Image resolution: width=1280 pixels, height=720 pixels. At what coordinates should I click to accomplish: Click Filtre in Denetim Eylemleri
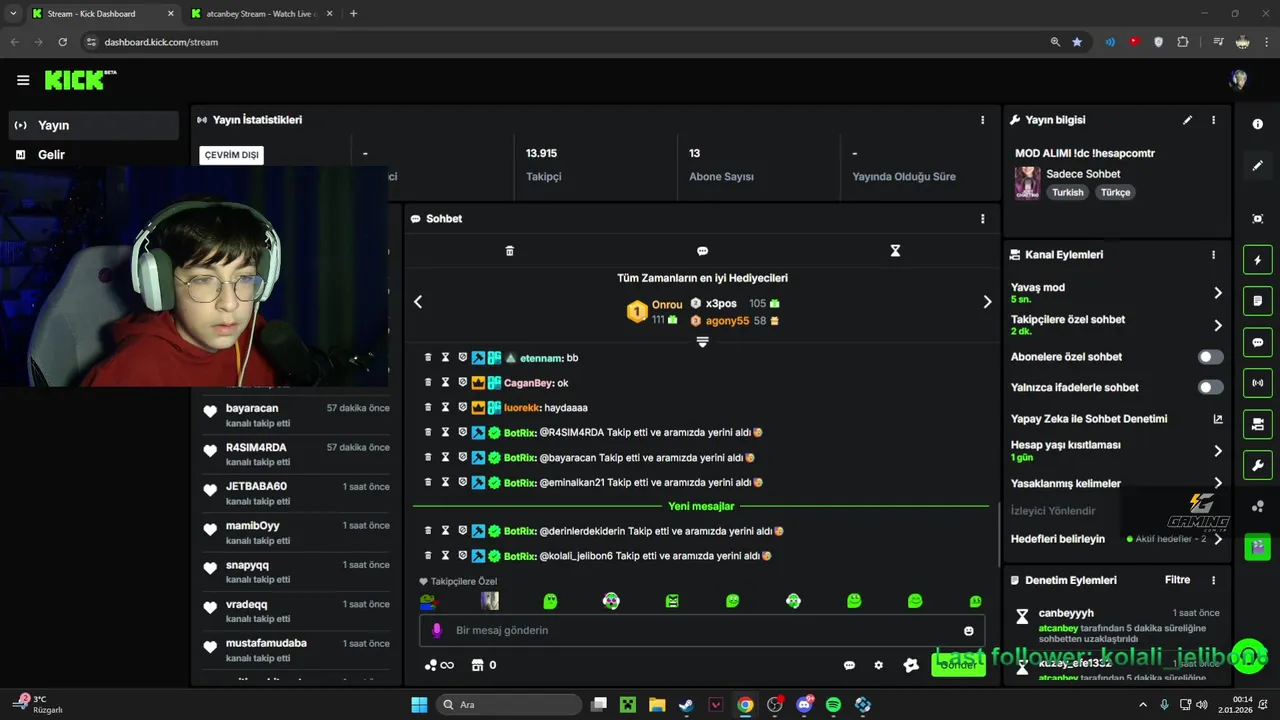tap(1177, 580)
